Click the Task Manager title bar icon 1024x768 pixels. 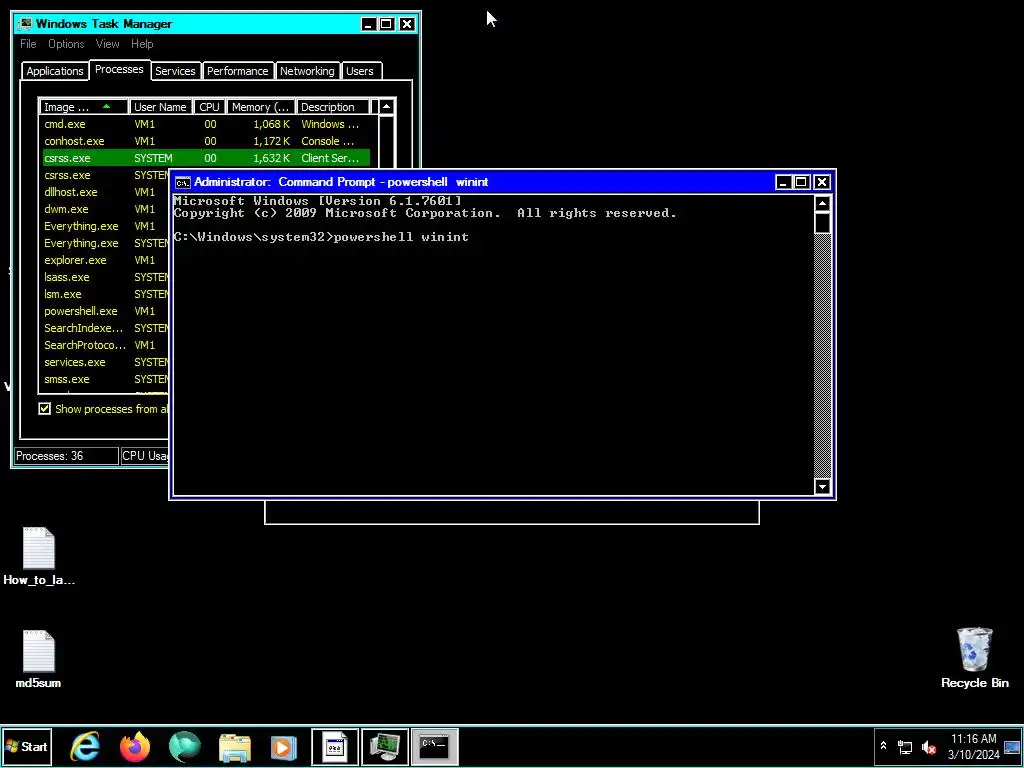click(25, 24)
